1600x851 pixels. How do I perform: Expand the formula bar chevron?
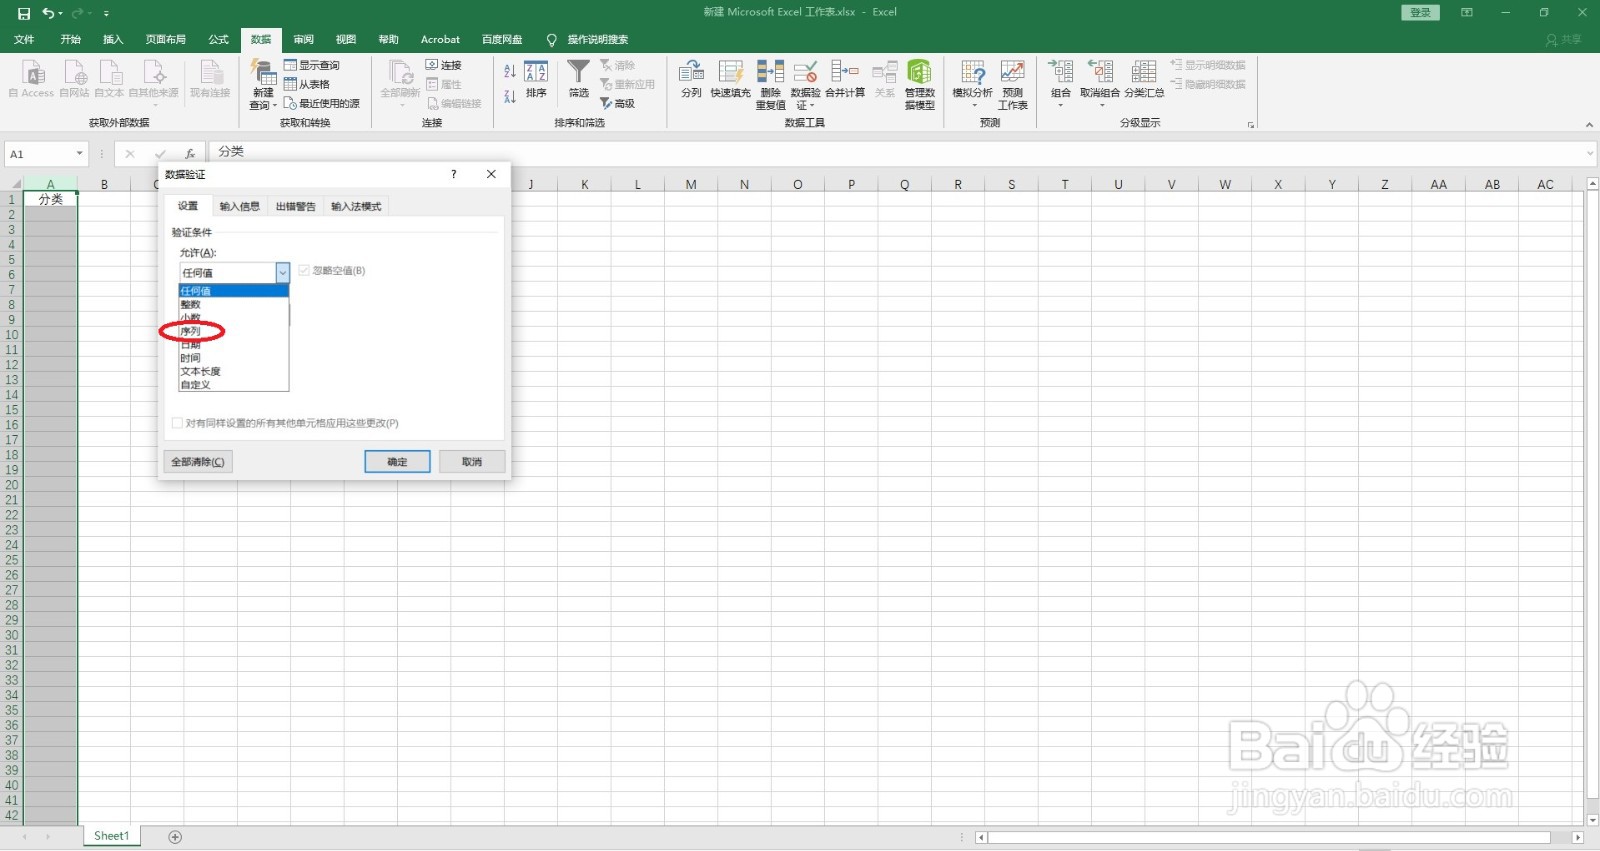(x=1590, y=153)
